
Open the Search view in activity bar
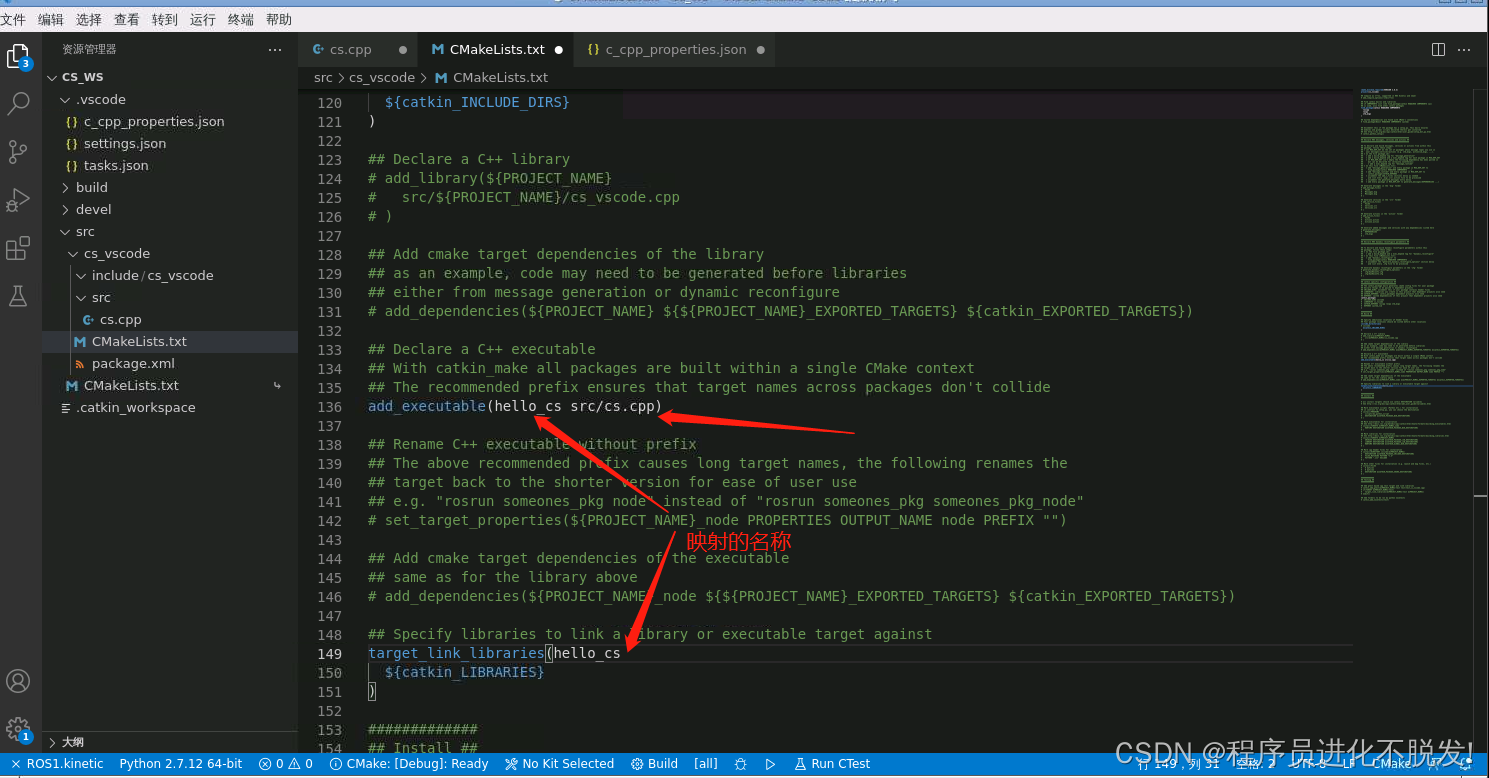[18, 103]
